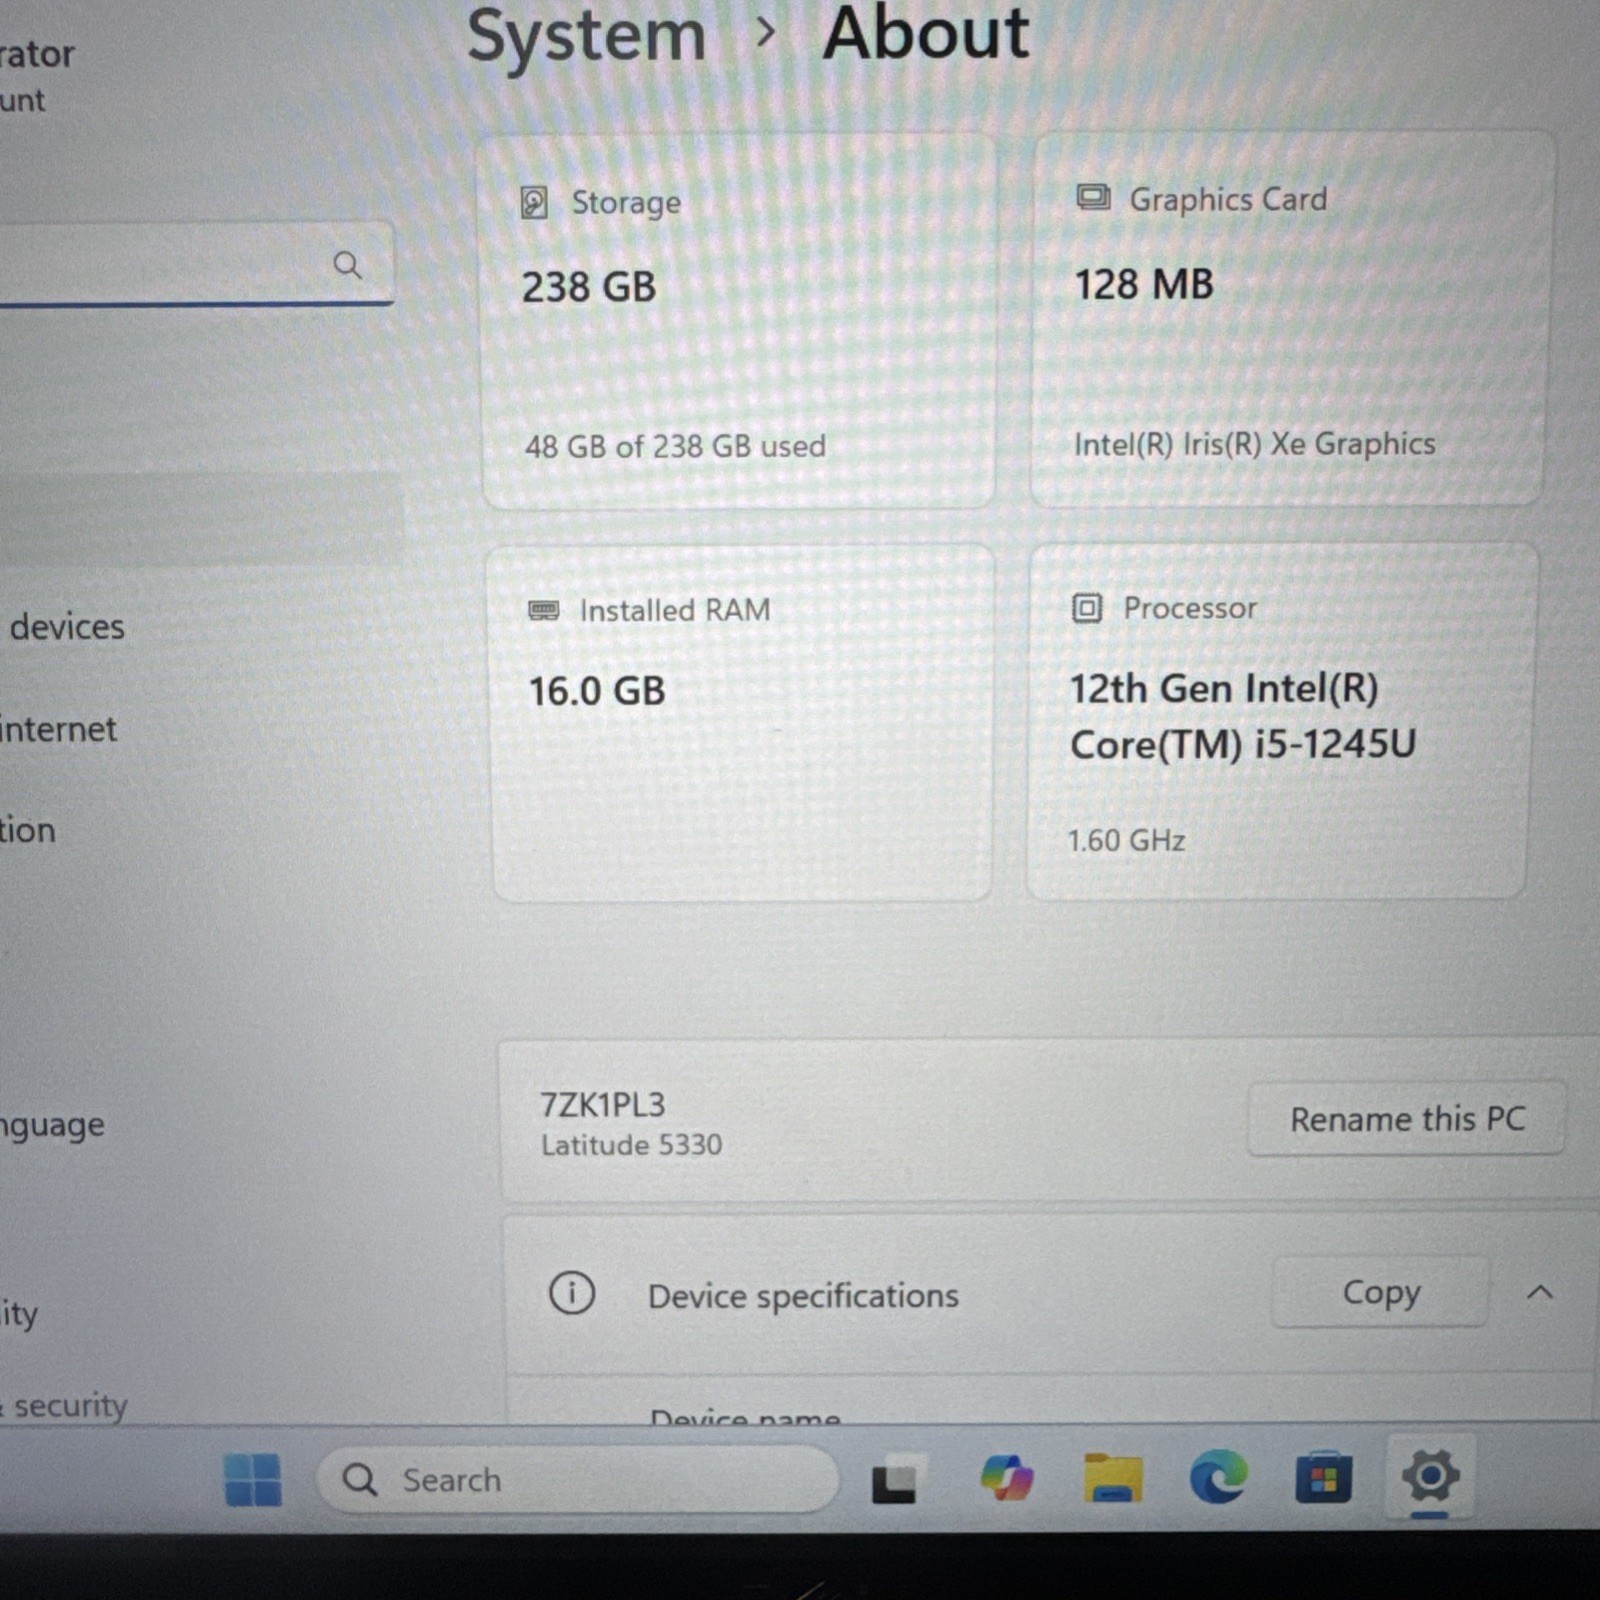Open the Installed RAM 16.0 GB card
The width and height of the screenshot is (1600, 1600).
coord(741,724)
